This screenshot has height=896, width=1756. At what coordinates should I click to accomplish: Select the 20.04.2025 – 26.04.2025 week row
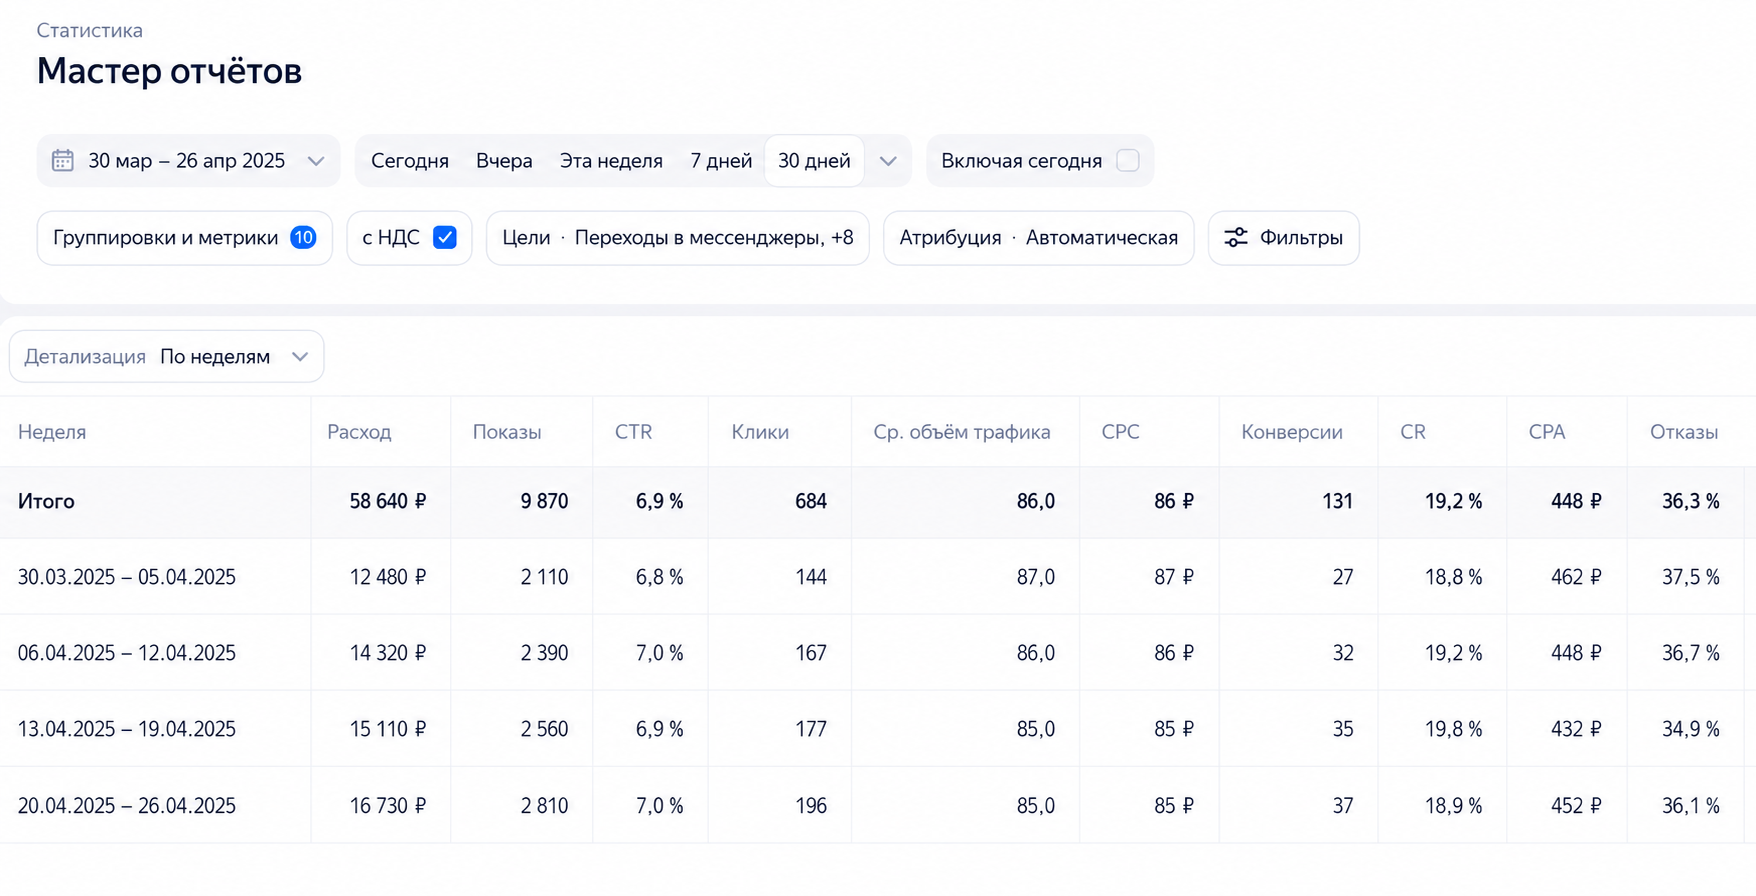pos(877,806)
